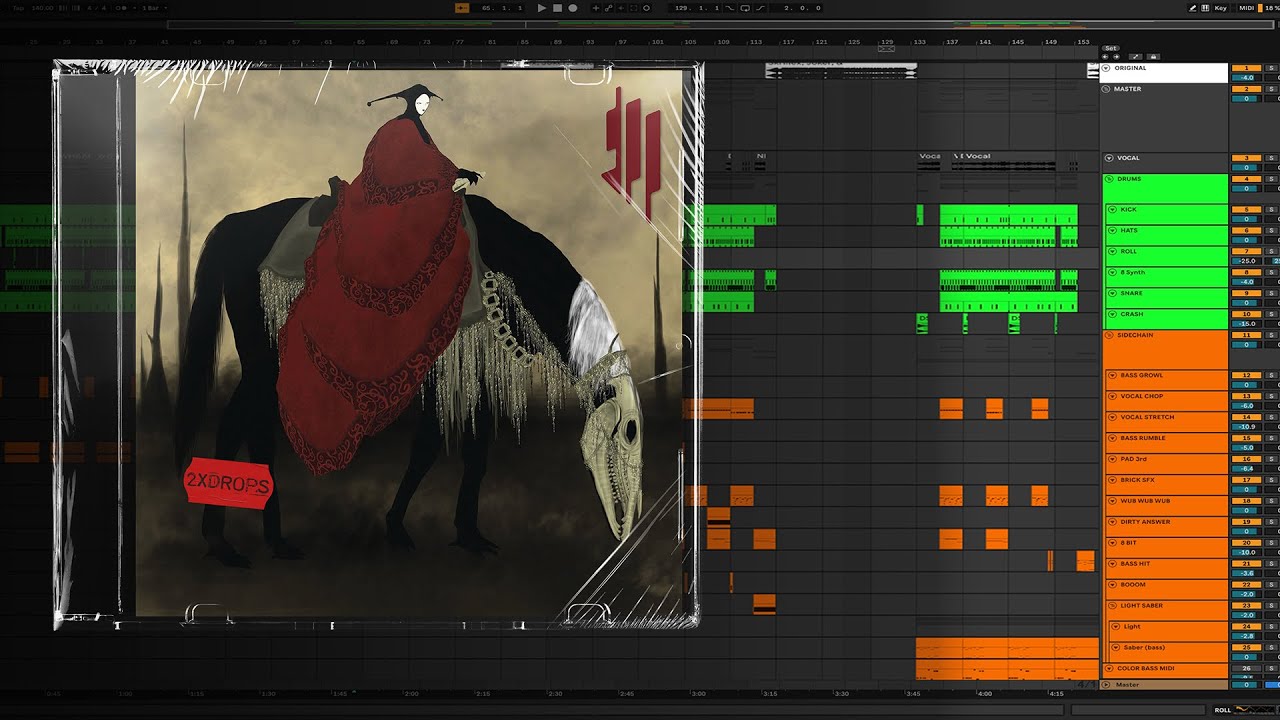
Task: Click the BASS HIT volume -3.6
Action: [x=1246, y=573]
